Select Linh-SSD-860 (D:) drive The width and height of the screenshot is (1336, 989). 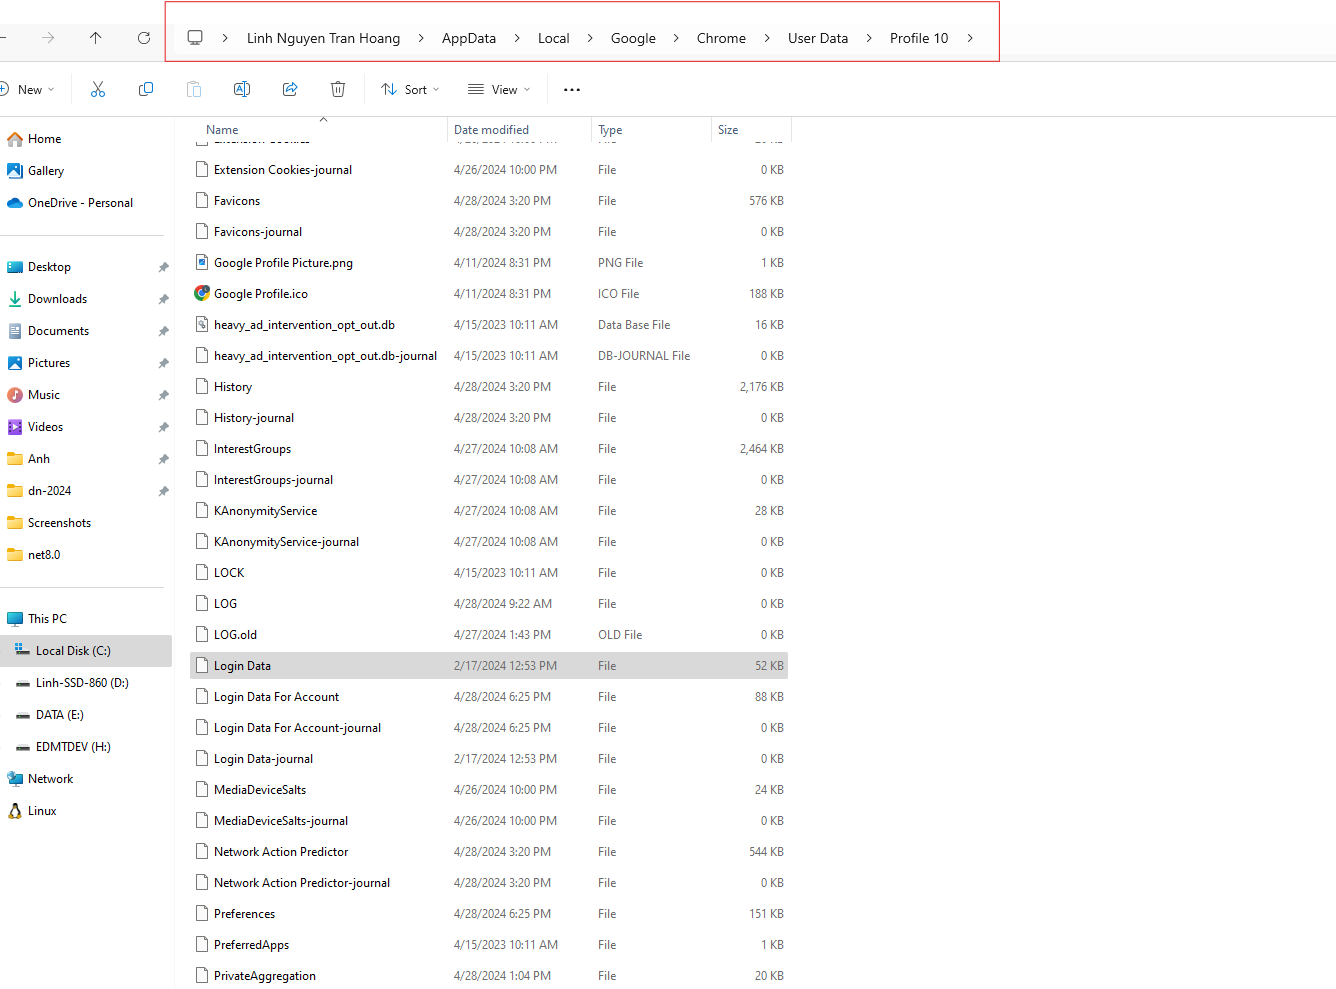click(82, 683)
